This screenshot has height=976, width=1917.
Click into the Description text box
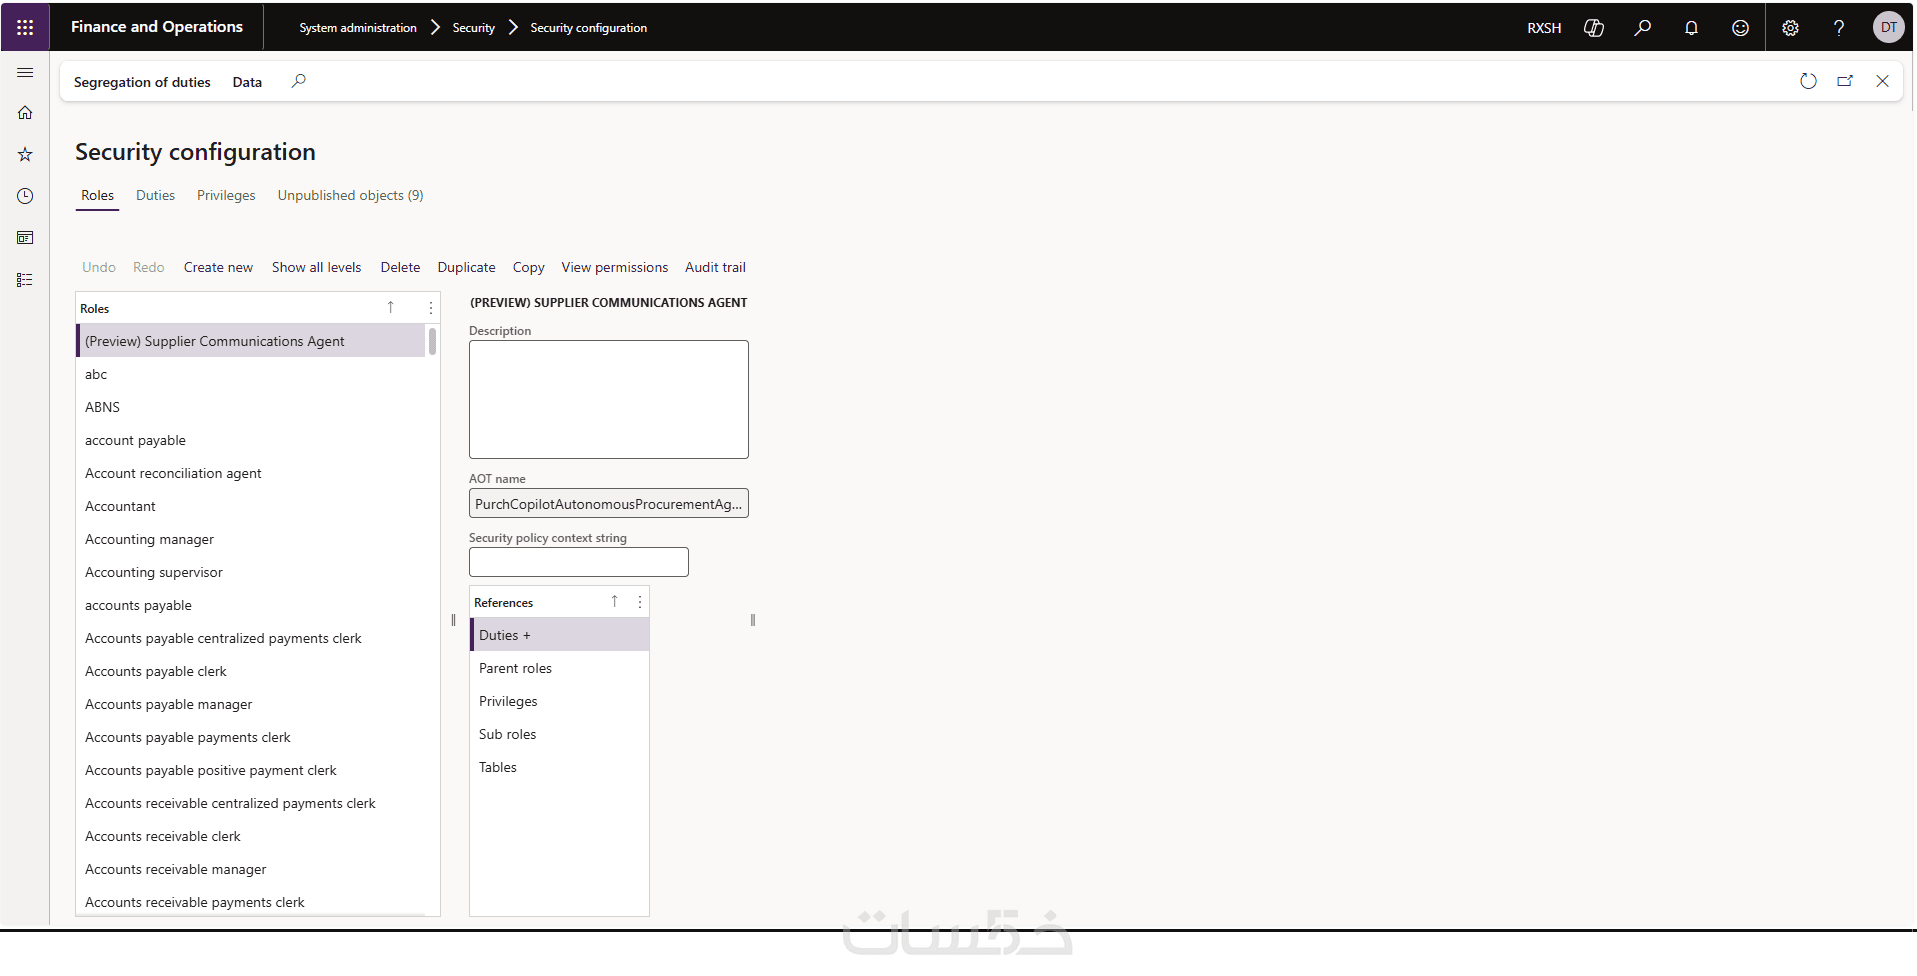click(x=609, y=400)
